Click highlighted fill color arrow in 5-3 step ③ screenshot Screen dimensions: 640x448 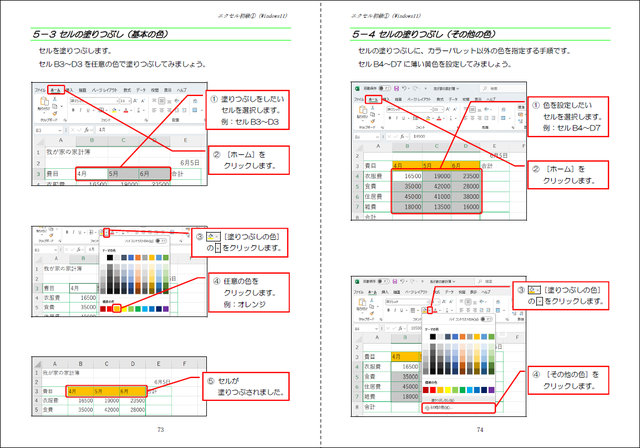107,233
